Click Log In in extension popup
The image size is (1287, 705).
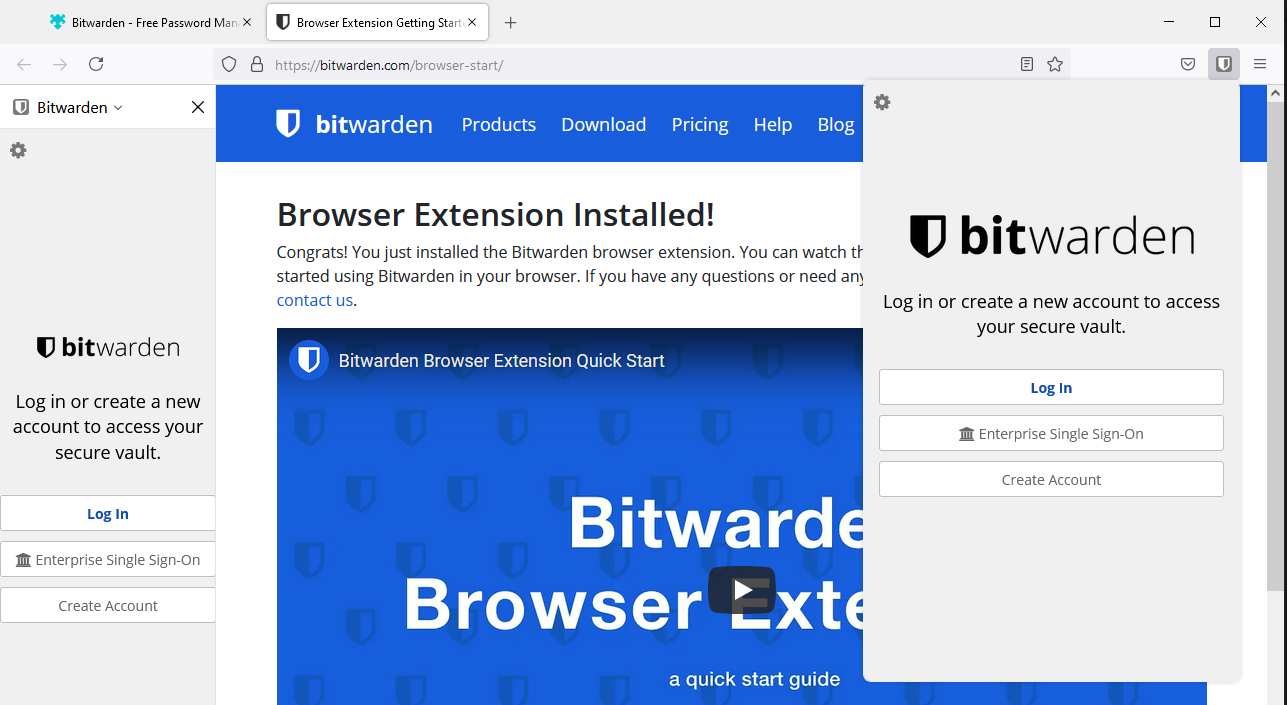coord(1051,387)
